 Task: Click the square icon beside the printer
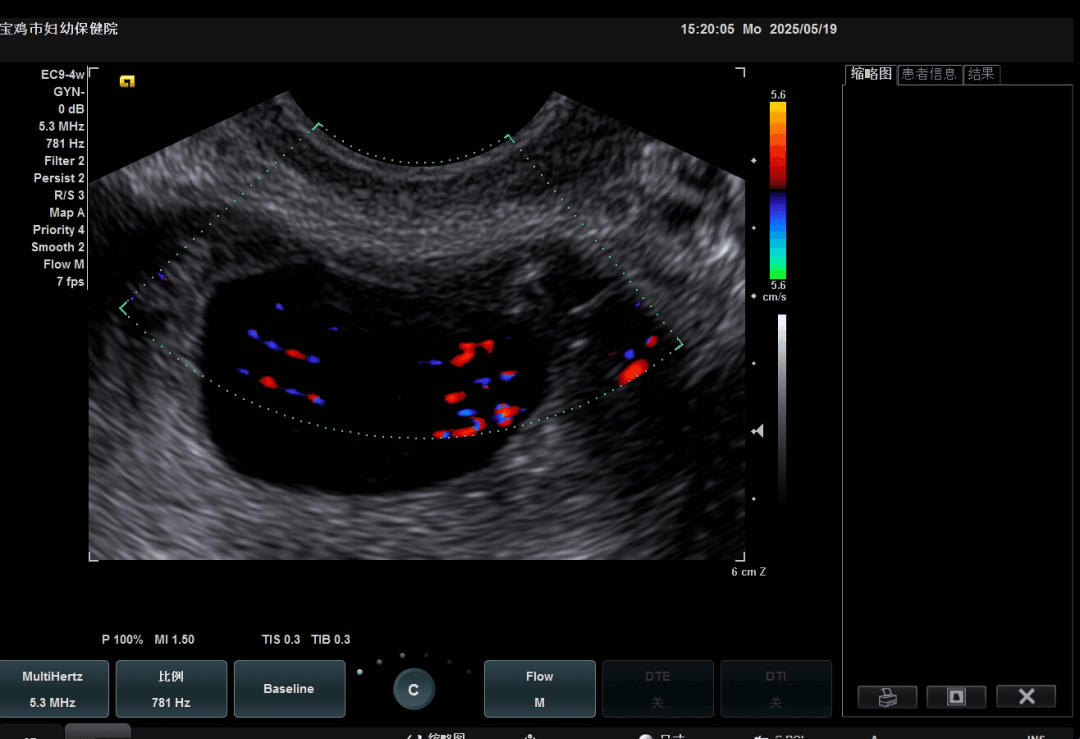[956, 697]
